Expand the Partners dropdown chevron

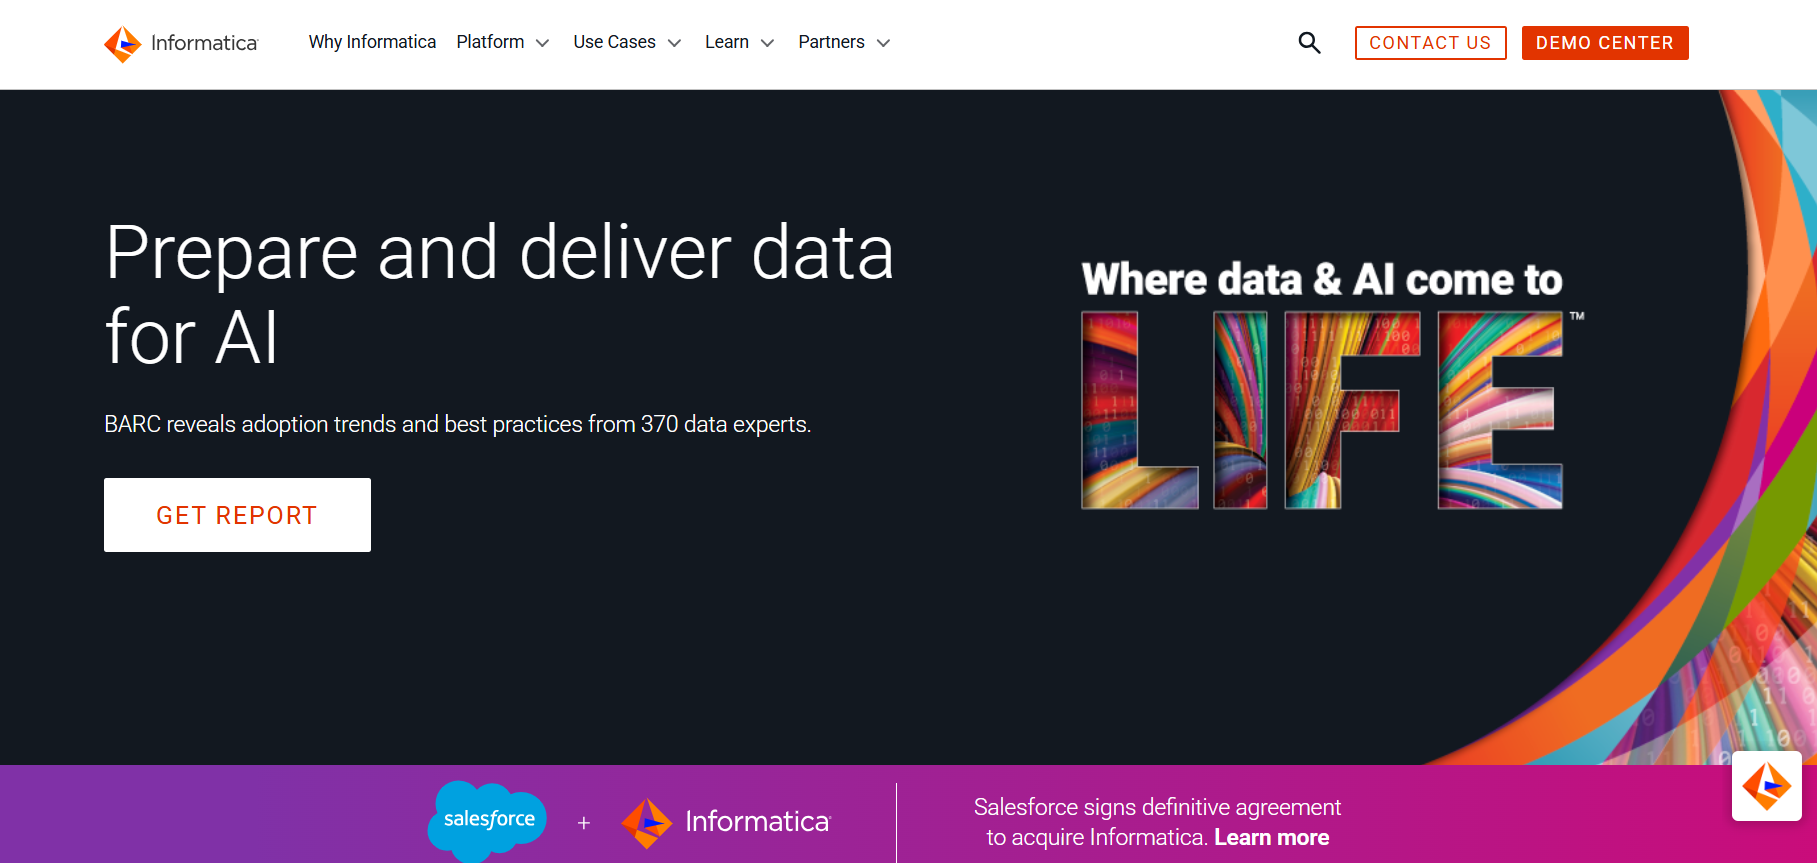pos(883,43)
